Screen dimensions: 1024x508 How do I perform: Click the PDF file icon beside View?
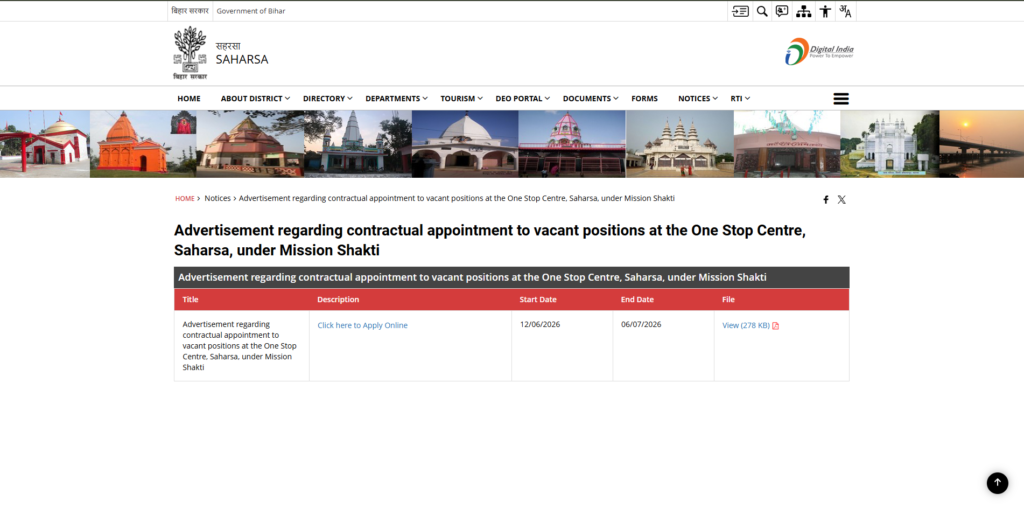(776, 326)
